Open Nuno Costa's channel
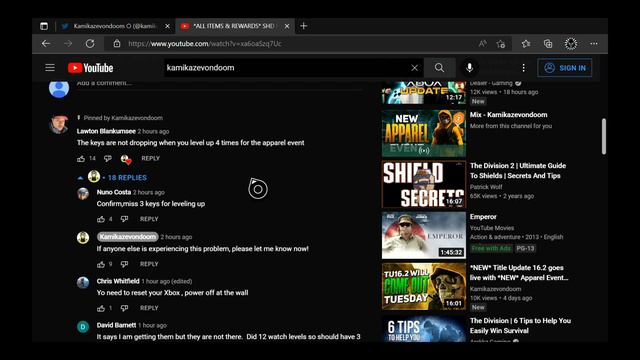 point(114,192)
